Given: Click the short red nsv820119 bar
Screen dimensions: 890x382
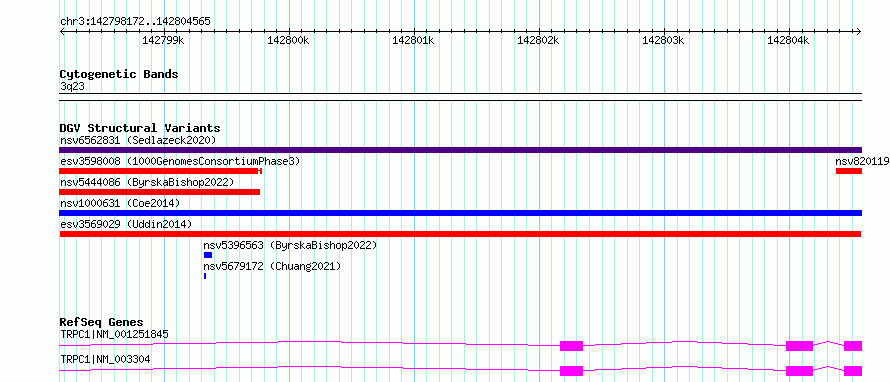Looking at the screenshot, I should 849,171.
